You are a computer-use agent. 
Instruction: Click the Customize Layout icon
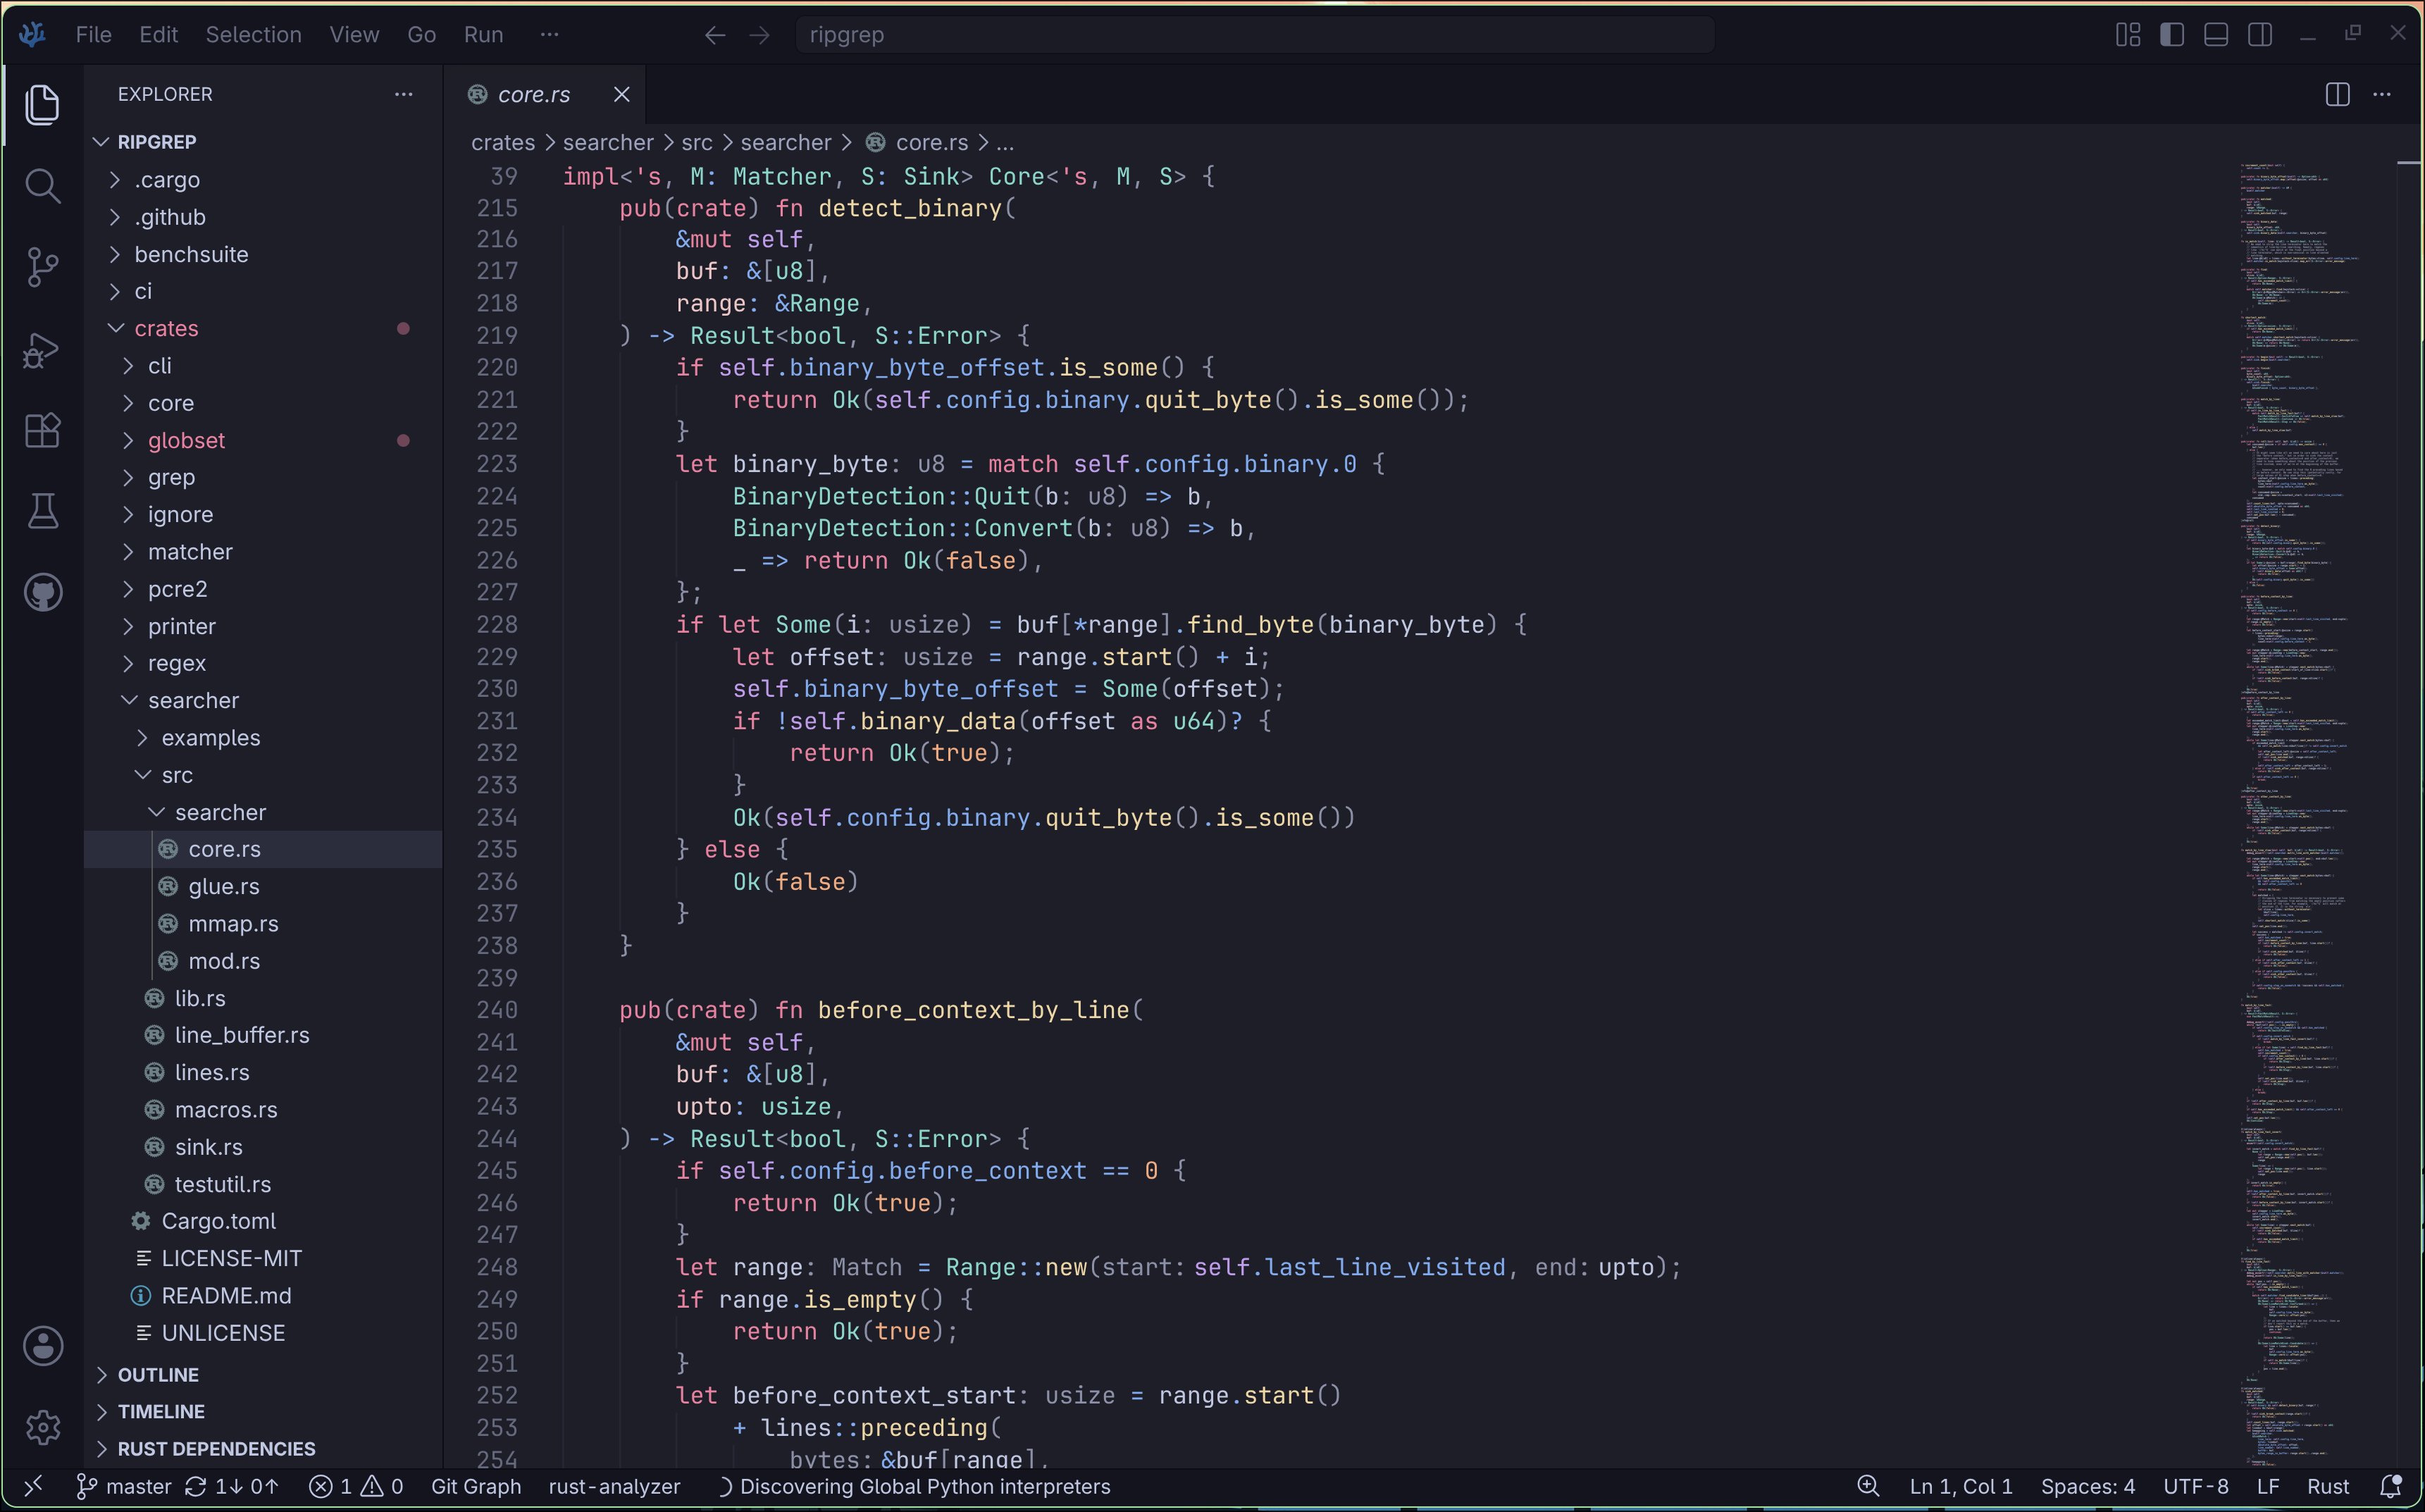coord(2127,35)
